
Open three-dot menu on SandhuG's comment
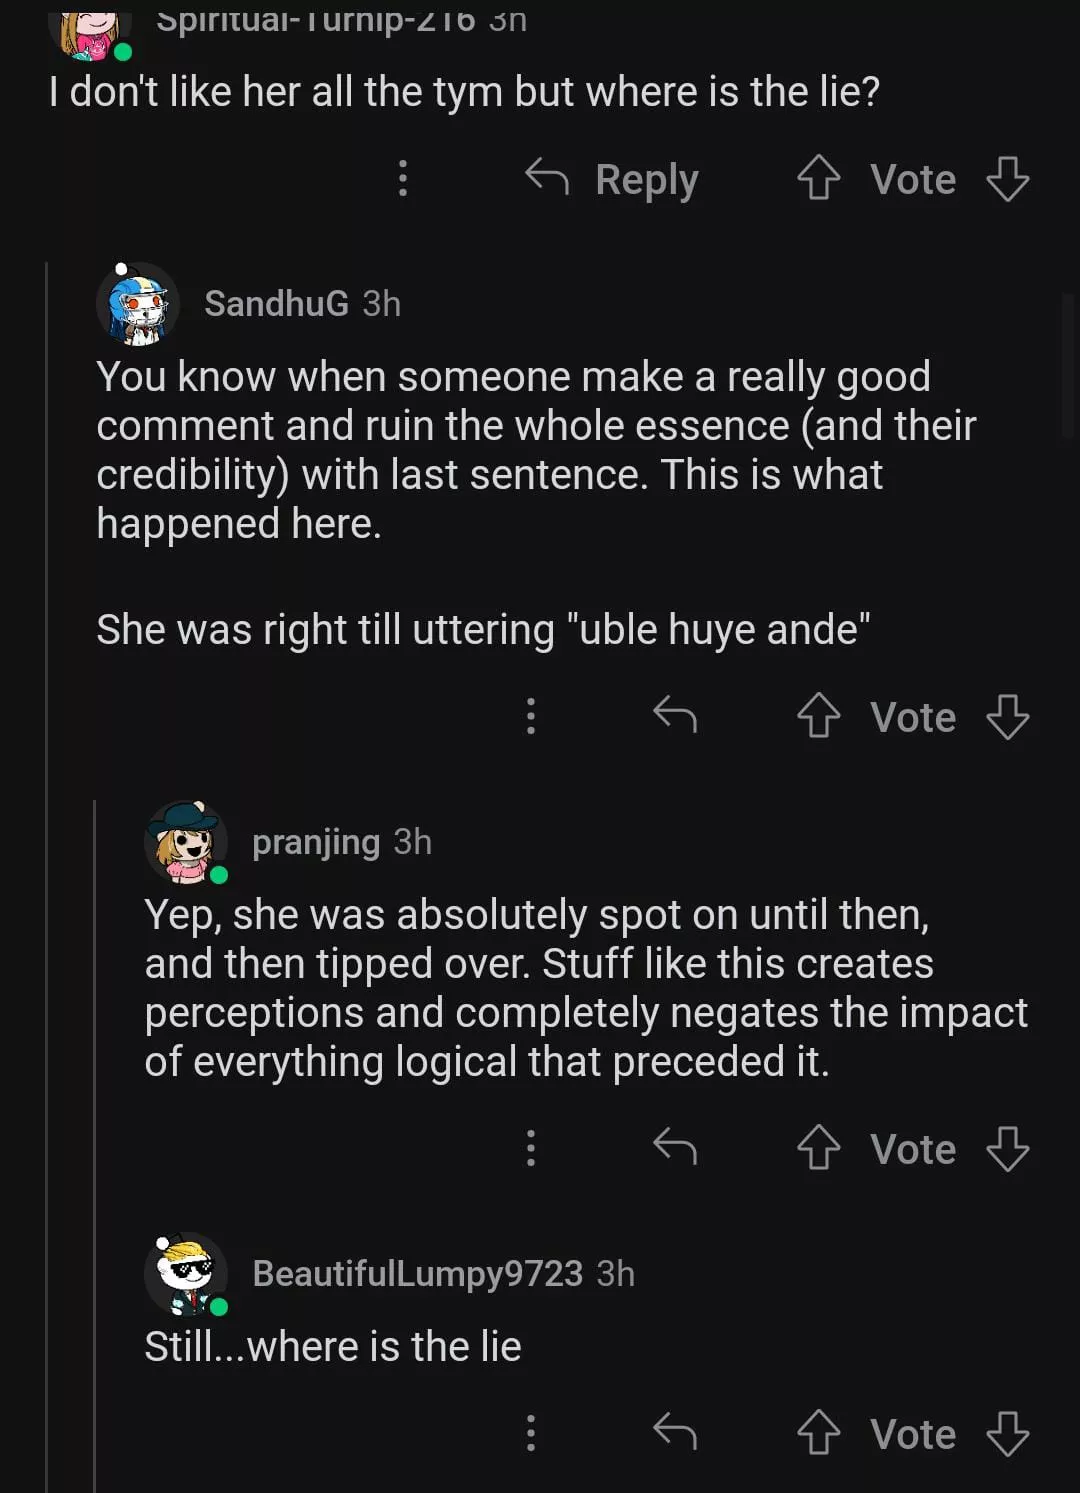point(531,716)
